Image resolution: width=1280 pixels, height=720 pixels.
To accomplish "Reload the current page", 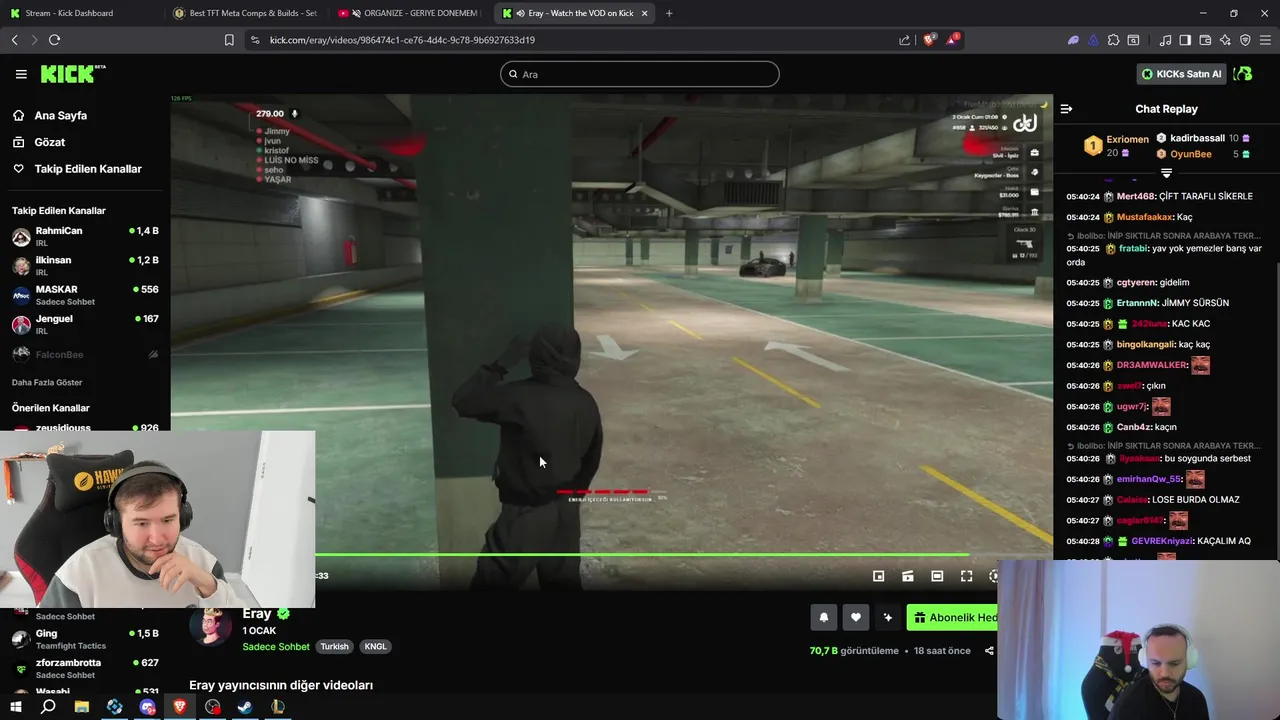I will pos(54,40).
